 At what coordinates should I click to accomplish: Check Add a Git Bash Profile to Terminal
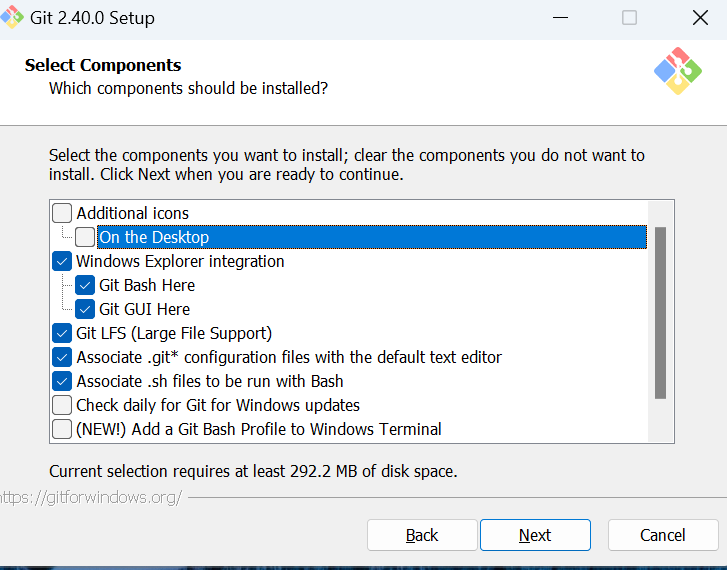click(x=62, y=429)
